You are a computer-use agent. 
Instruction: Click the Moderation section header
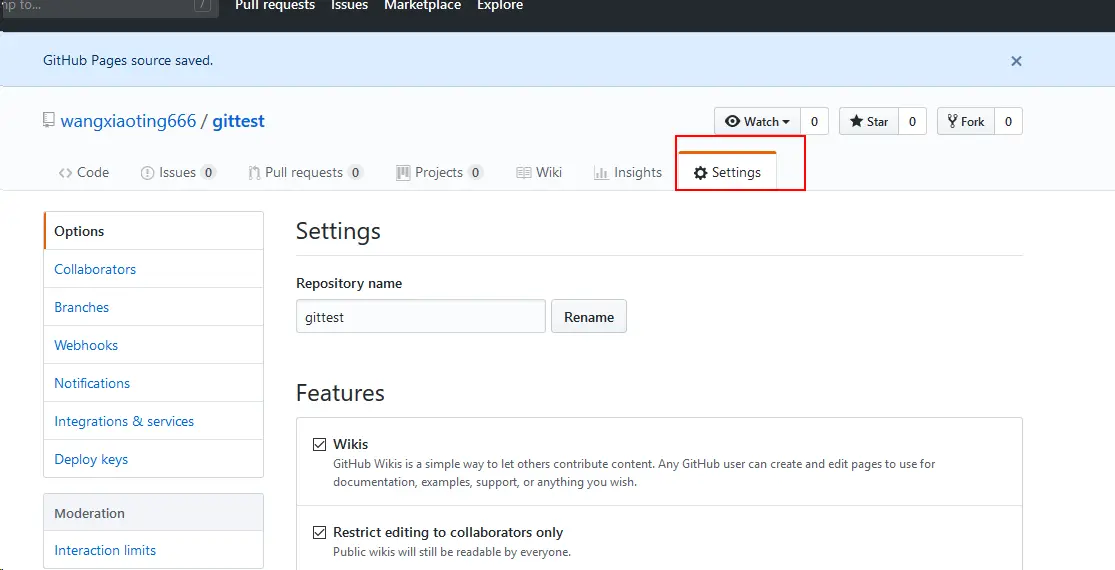click(154, 512)
